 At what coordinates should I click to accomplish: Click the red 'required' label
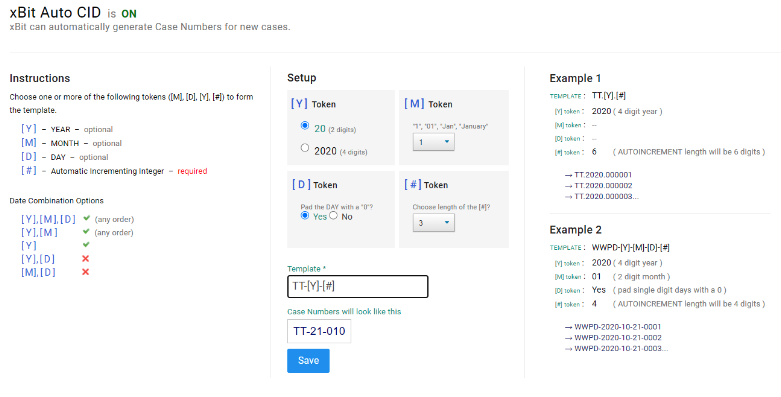(192, 171)
